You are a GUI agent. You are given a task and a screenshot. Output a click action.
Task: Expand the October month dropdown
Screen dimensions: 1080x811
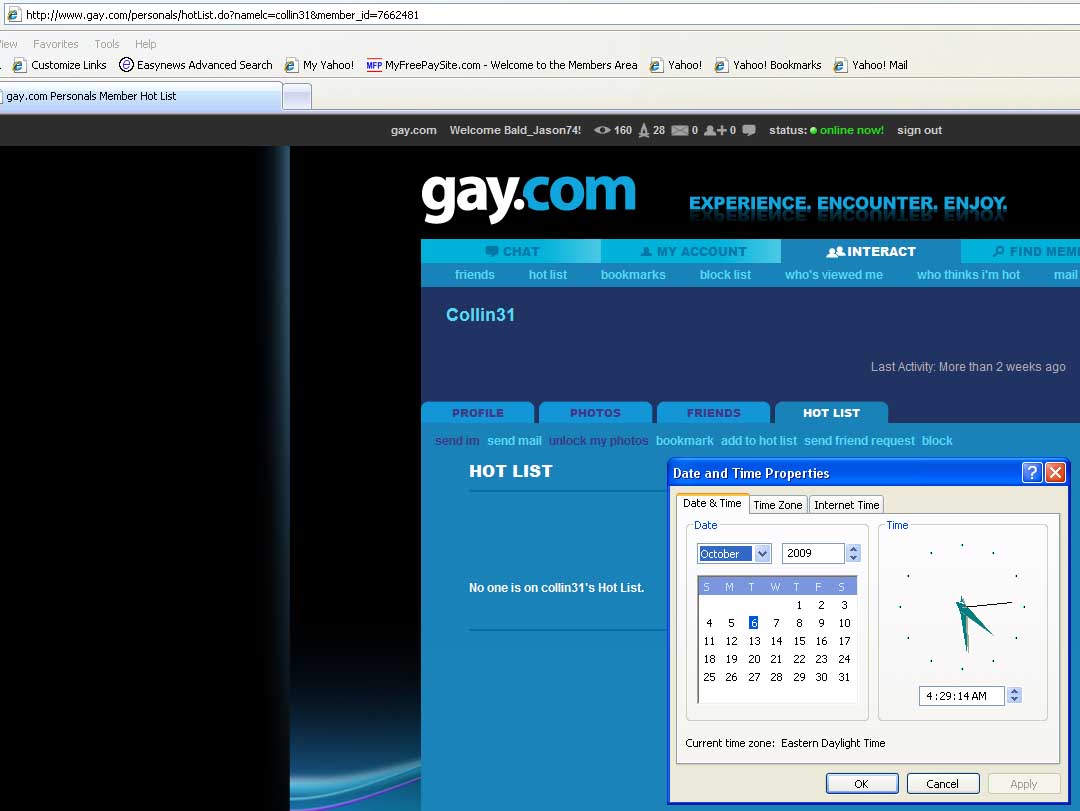tap(762, 554)
